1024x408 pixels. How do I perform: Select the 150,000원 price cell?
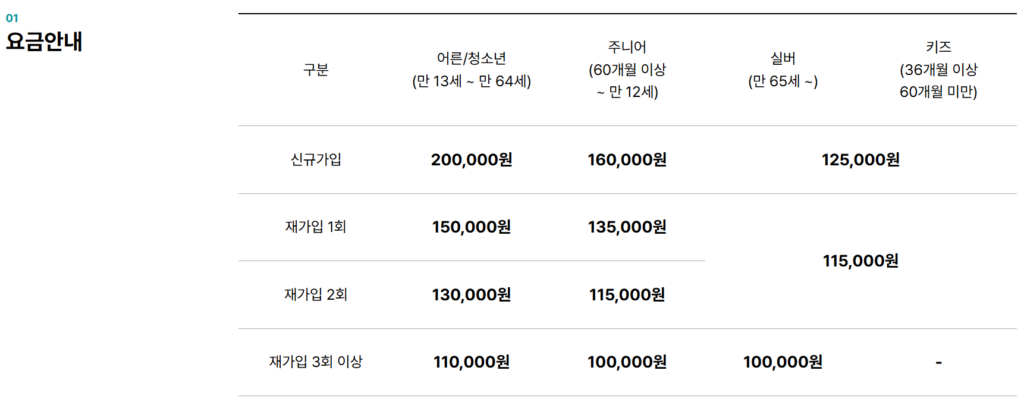coord(471,227)
